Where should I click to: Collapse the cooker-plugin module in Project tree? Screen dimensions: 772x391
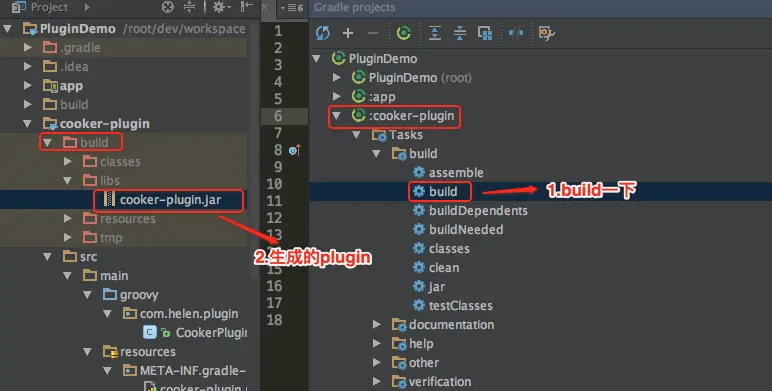[28, 124]
